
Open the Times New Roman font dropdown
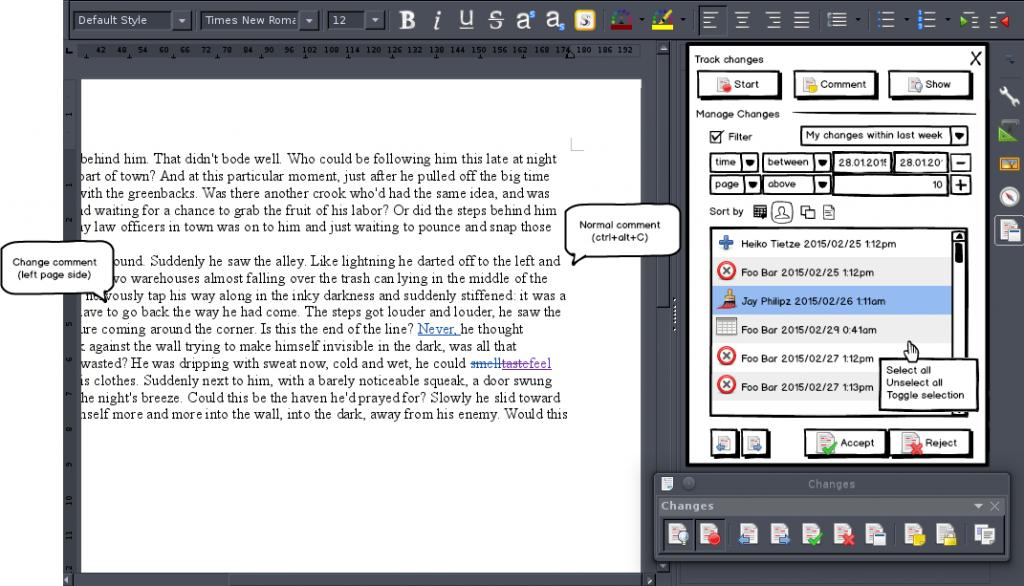[x=311, y=19]
